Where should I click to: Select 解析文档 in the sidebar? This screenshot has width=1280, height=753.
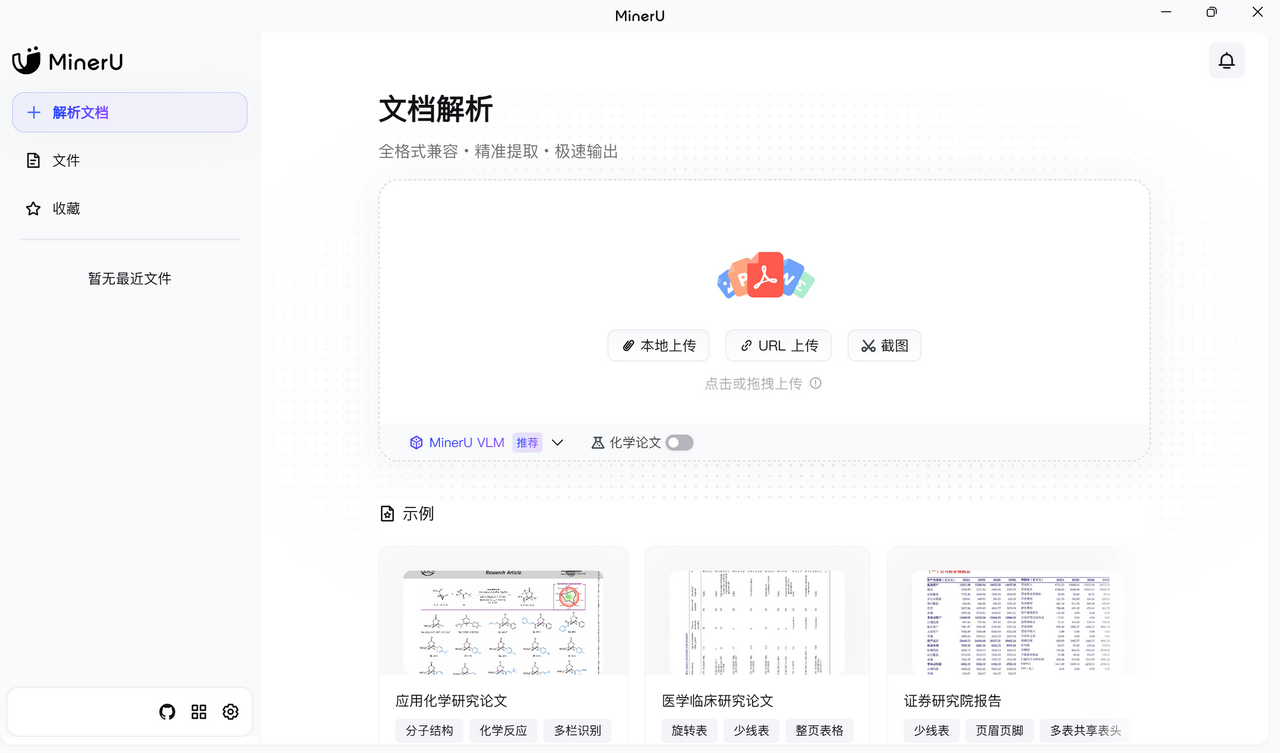tap(130, 112)
